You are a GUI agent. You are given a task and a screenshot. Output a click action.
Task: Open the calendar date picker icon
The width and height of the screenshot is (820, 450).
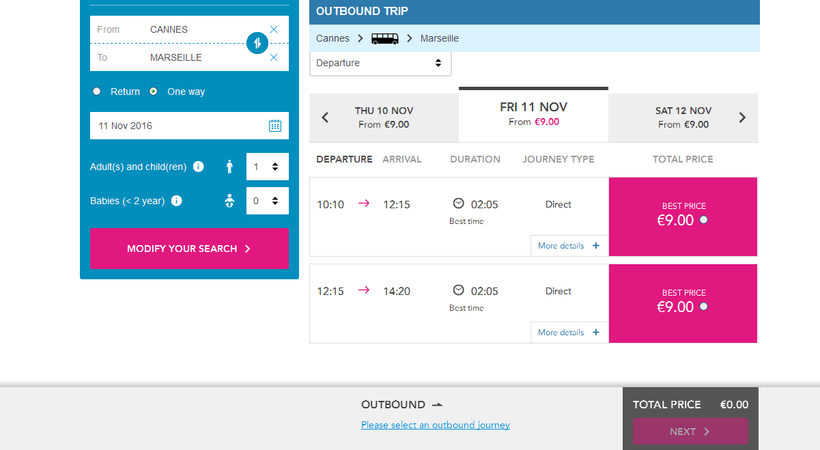click(275, 126)
